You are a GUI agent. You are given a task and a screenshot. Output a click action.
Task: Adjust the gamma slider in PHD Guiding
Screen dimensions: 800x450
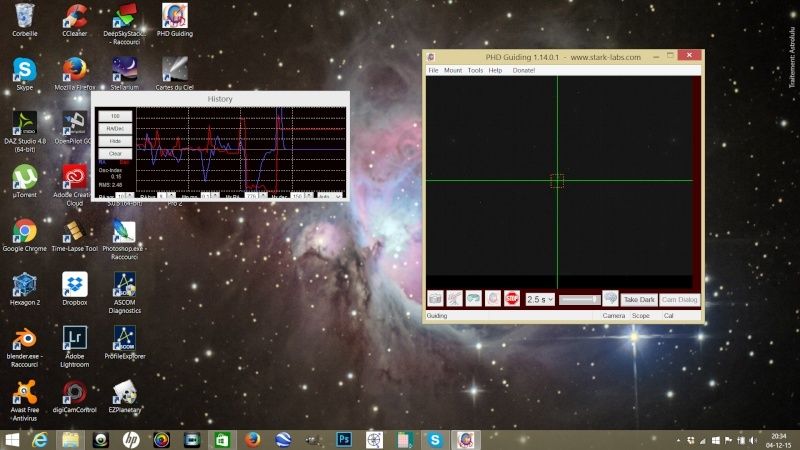coord(580,299)
